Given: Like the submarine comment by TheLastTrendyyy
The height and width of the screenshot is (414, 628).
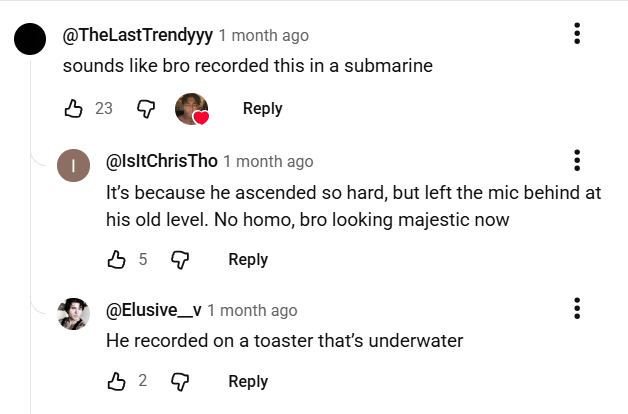Looking at the screenshot, I should pyautogui.click(x=73, y=109).
